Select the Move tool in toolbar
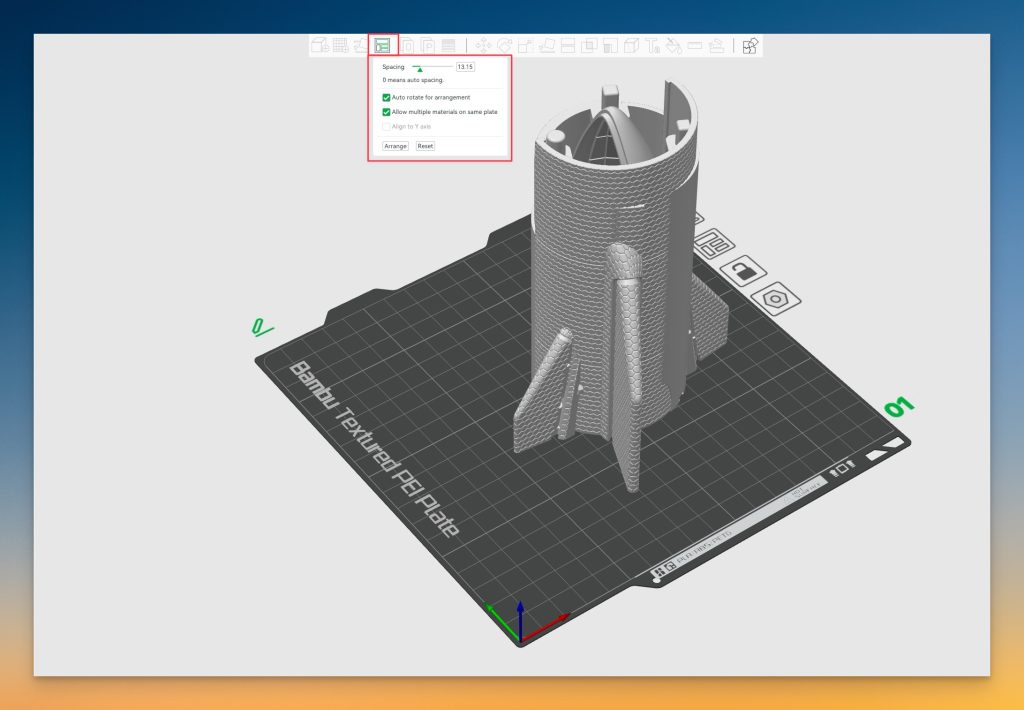 pos(484,46)
